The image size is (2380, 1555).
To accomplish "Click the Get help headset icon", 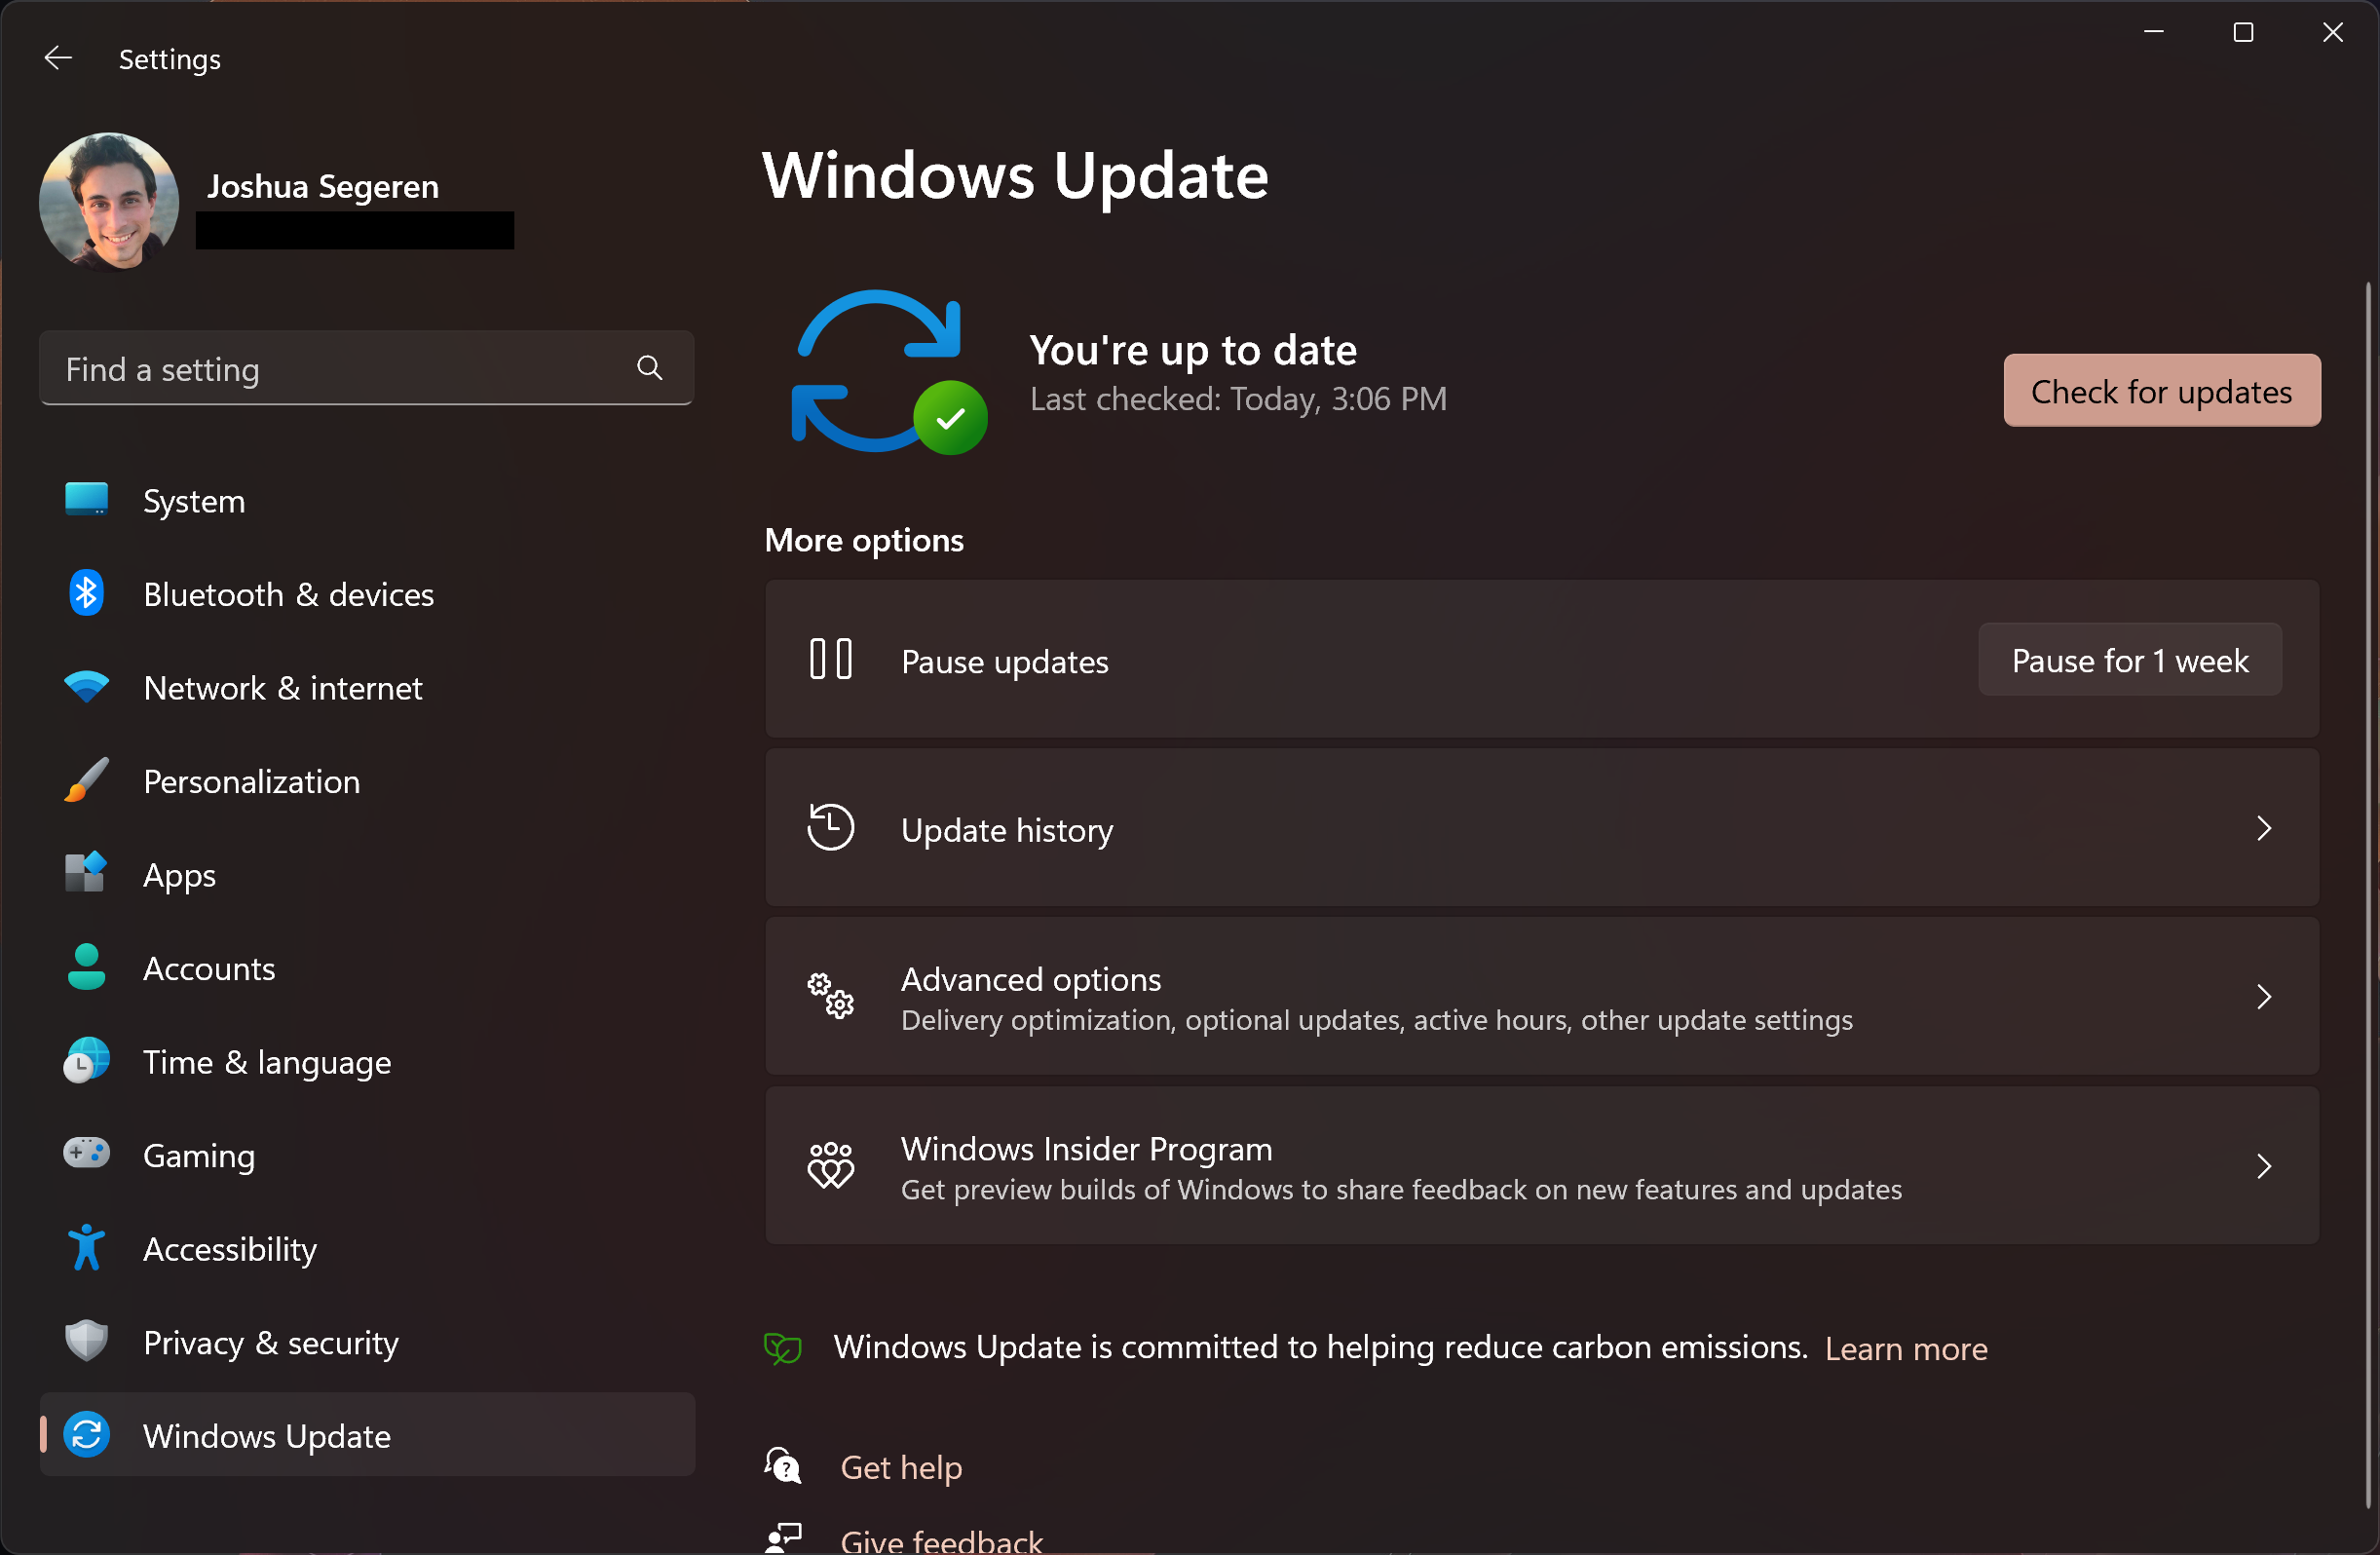I will pos(783,1466).
